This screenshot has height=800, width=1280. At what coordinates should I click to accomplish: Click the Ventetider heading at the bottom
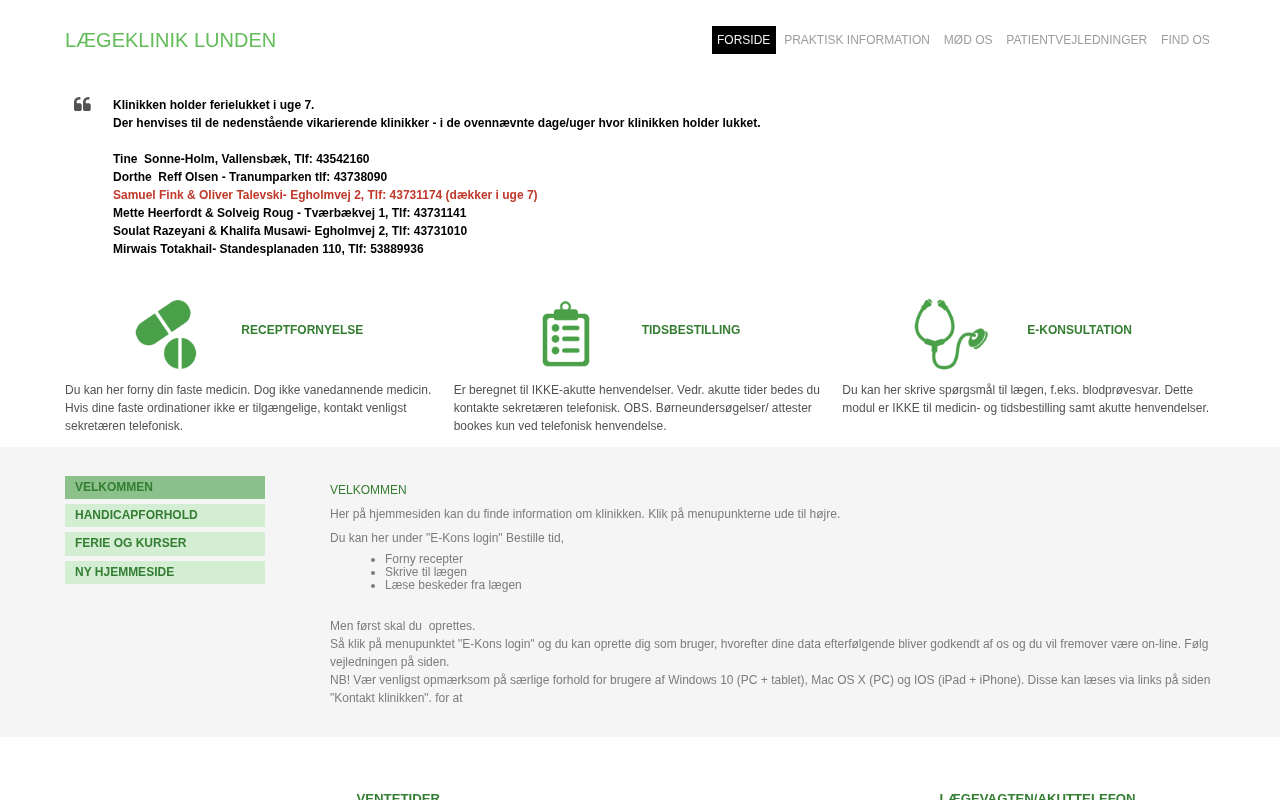(x=398, y=796)
